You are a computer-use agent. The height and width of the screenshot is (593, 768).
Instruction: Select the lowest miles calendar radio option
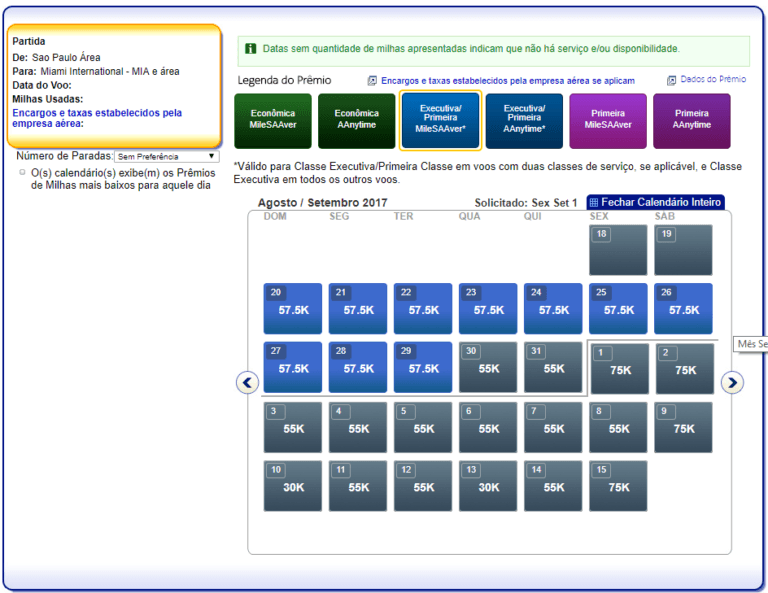[23, 172]
